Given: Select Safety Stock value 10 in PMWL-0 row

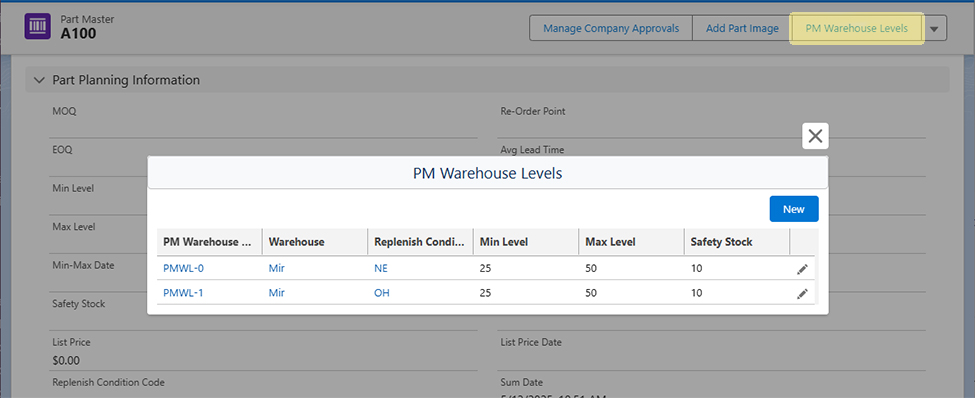Looking at the screenshot, I should [696, 269].
